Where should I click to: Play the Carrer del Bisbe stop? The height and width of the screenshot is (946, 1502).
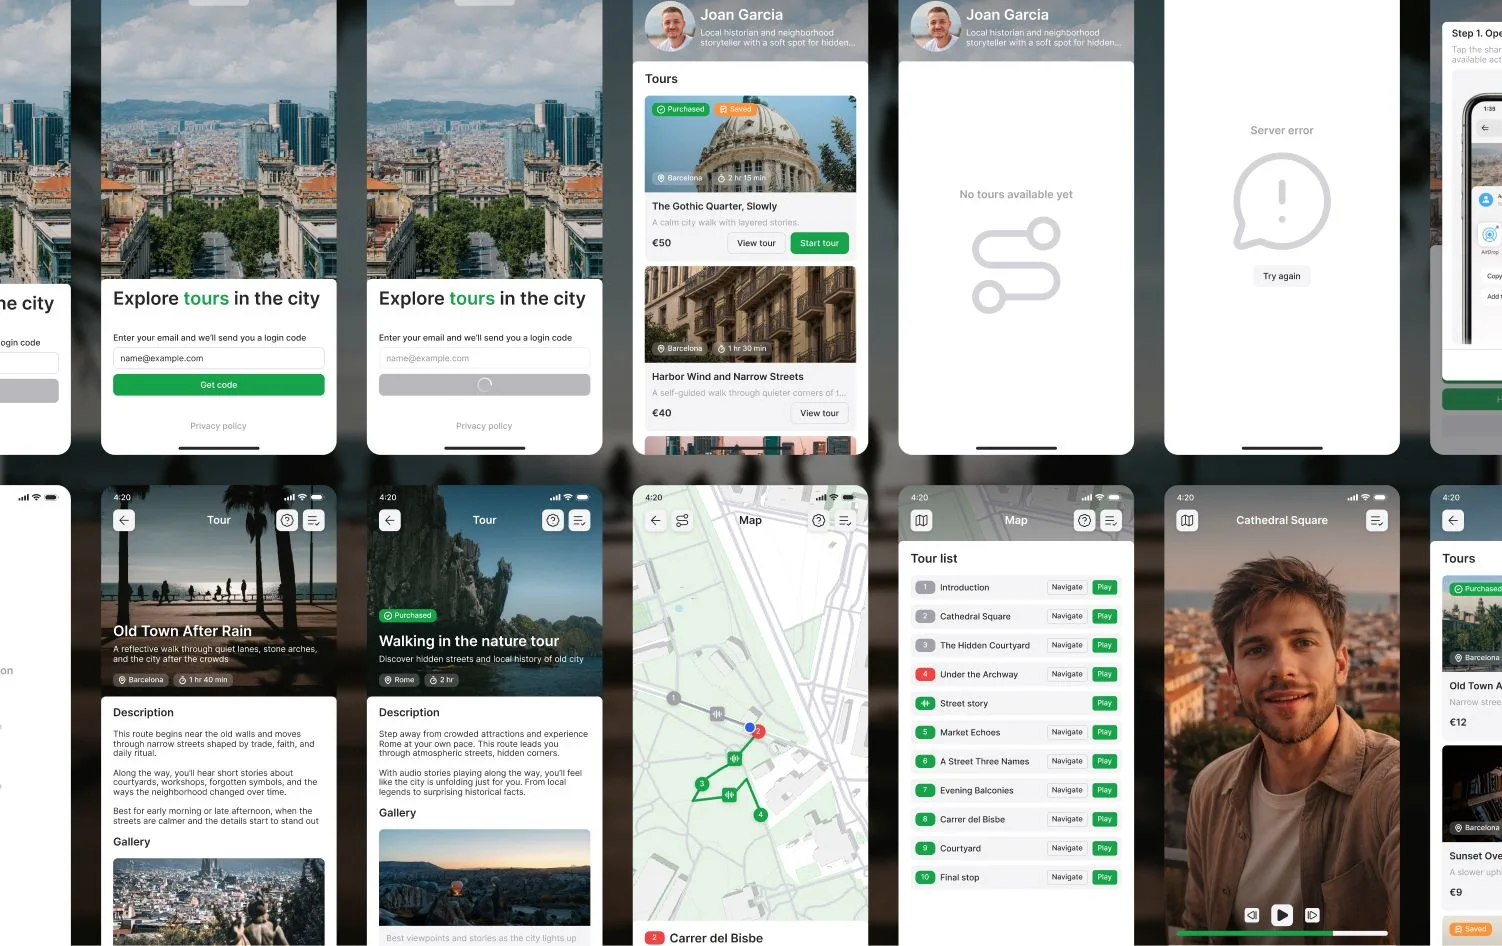click(x=1105, y=819)
